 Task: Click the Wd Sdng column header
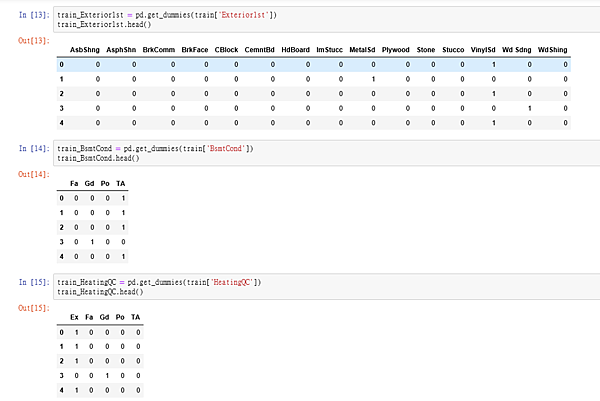[517, 50]
